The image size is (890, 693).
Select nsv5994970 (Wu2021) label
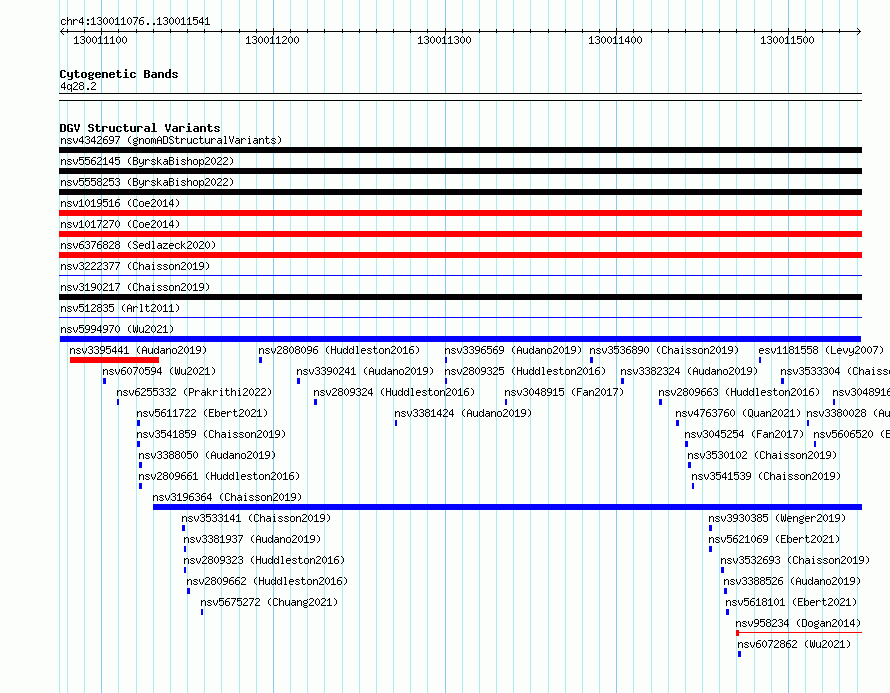(x=117, y=329)
